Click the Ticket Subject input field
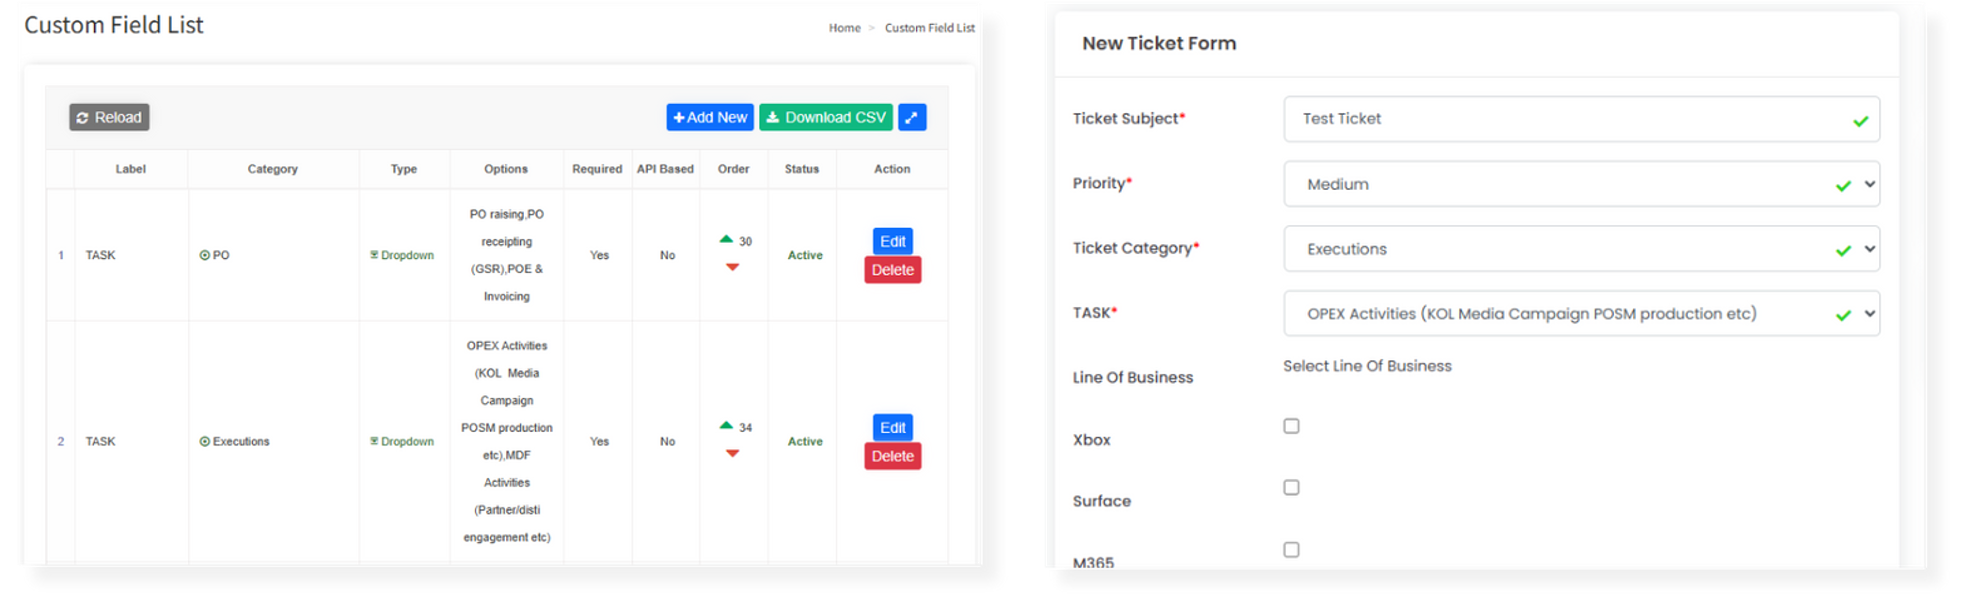 (1570, 119)
